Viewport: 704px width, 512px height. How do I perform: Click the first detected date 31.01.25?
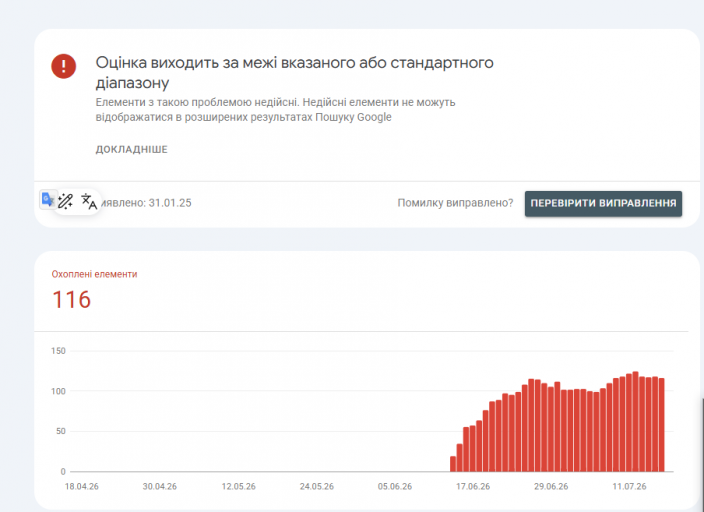pos(170,203)
